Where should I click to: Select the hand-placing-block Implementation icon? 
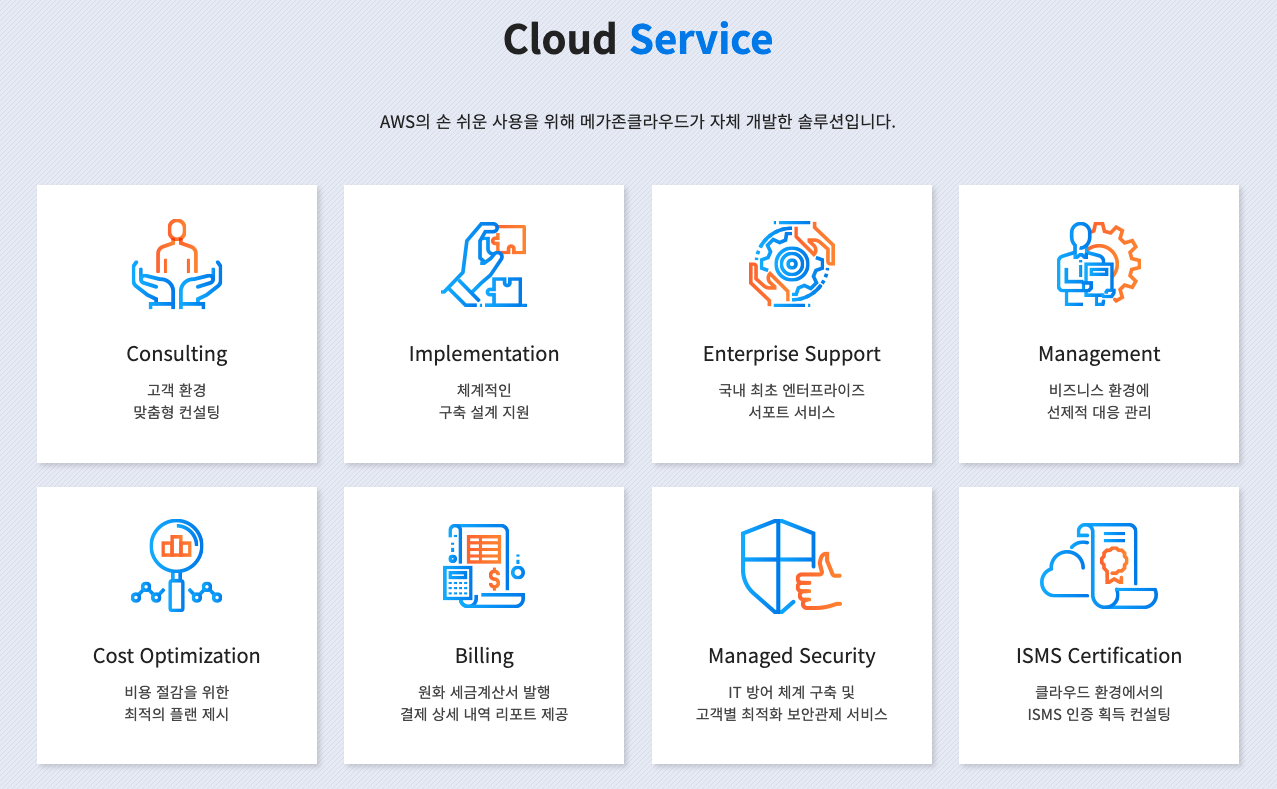click(x=484, y=260)
